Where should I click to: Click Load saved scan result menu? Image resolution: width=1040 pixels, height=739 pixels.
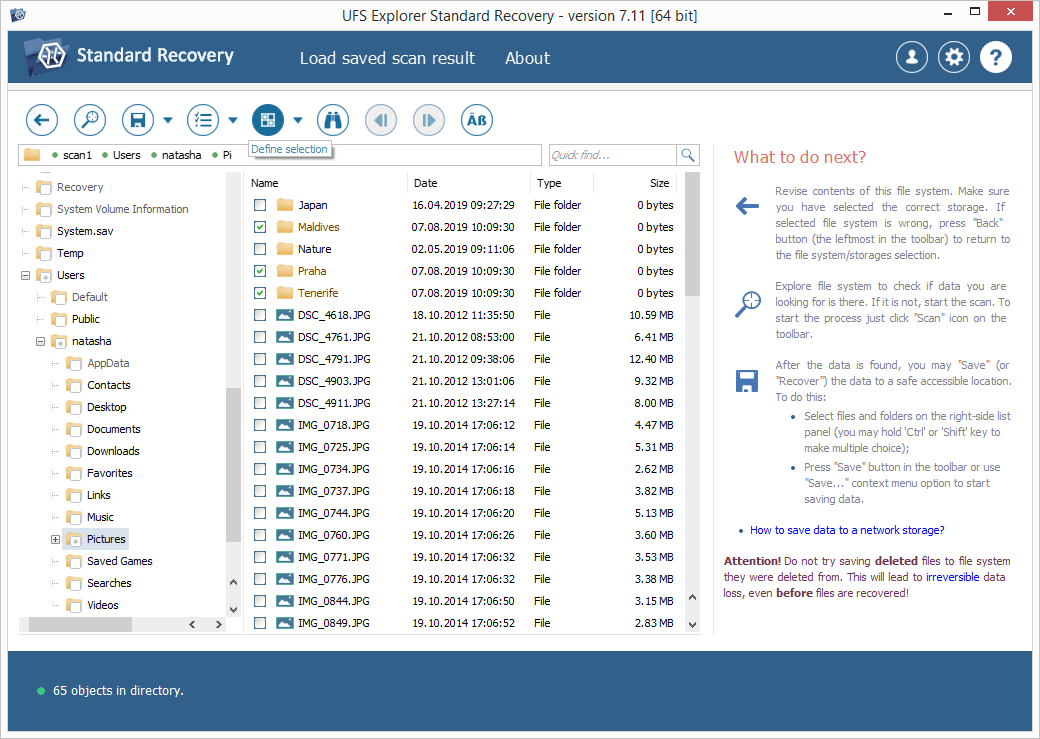pyautogui.click(x=387, y=58)
